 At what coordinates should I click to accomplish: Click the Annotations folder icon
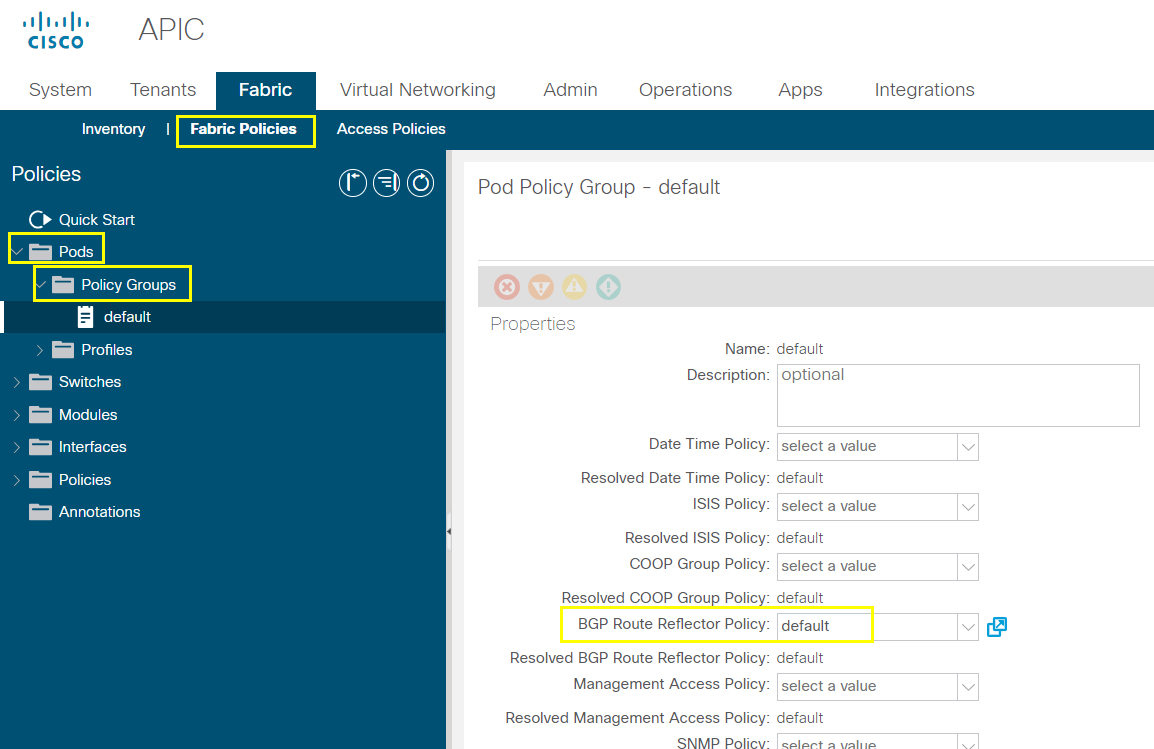(x=40, y=512)
